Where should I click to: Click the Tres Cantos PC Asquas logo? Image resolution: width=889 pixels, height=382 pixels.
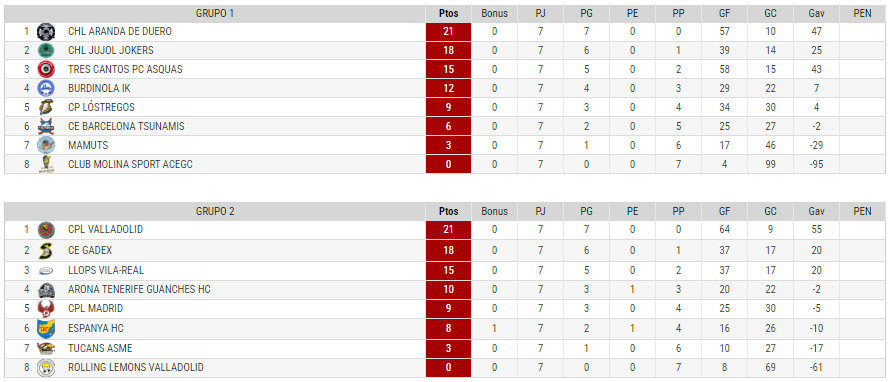45,69
